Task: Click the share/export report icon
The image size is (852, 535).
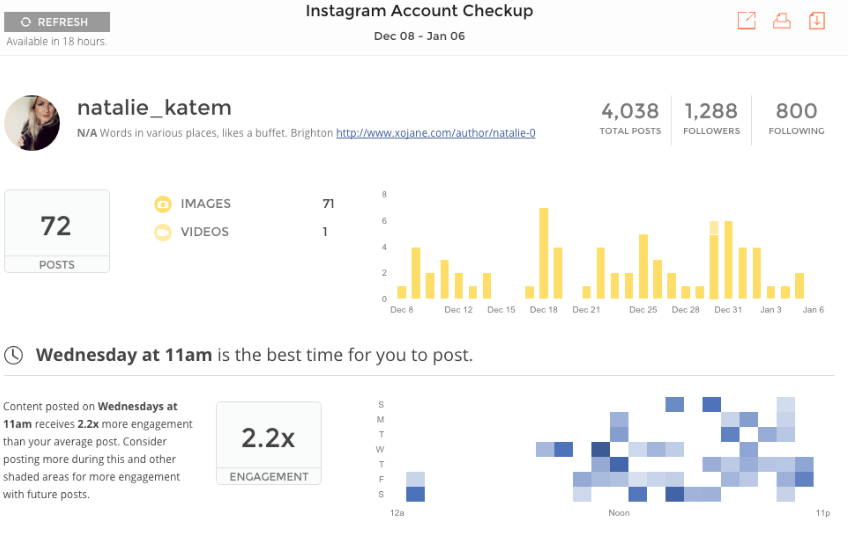Action: coord(746,20)
